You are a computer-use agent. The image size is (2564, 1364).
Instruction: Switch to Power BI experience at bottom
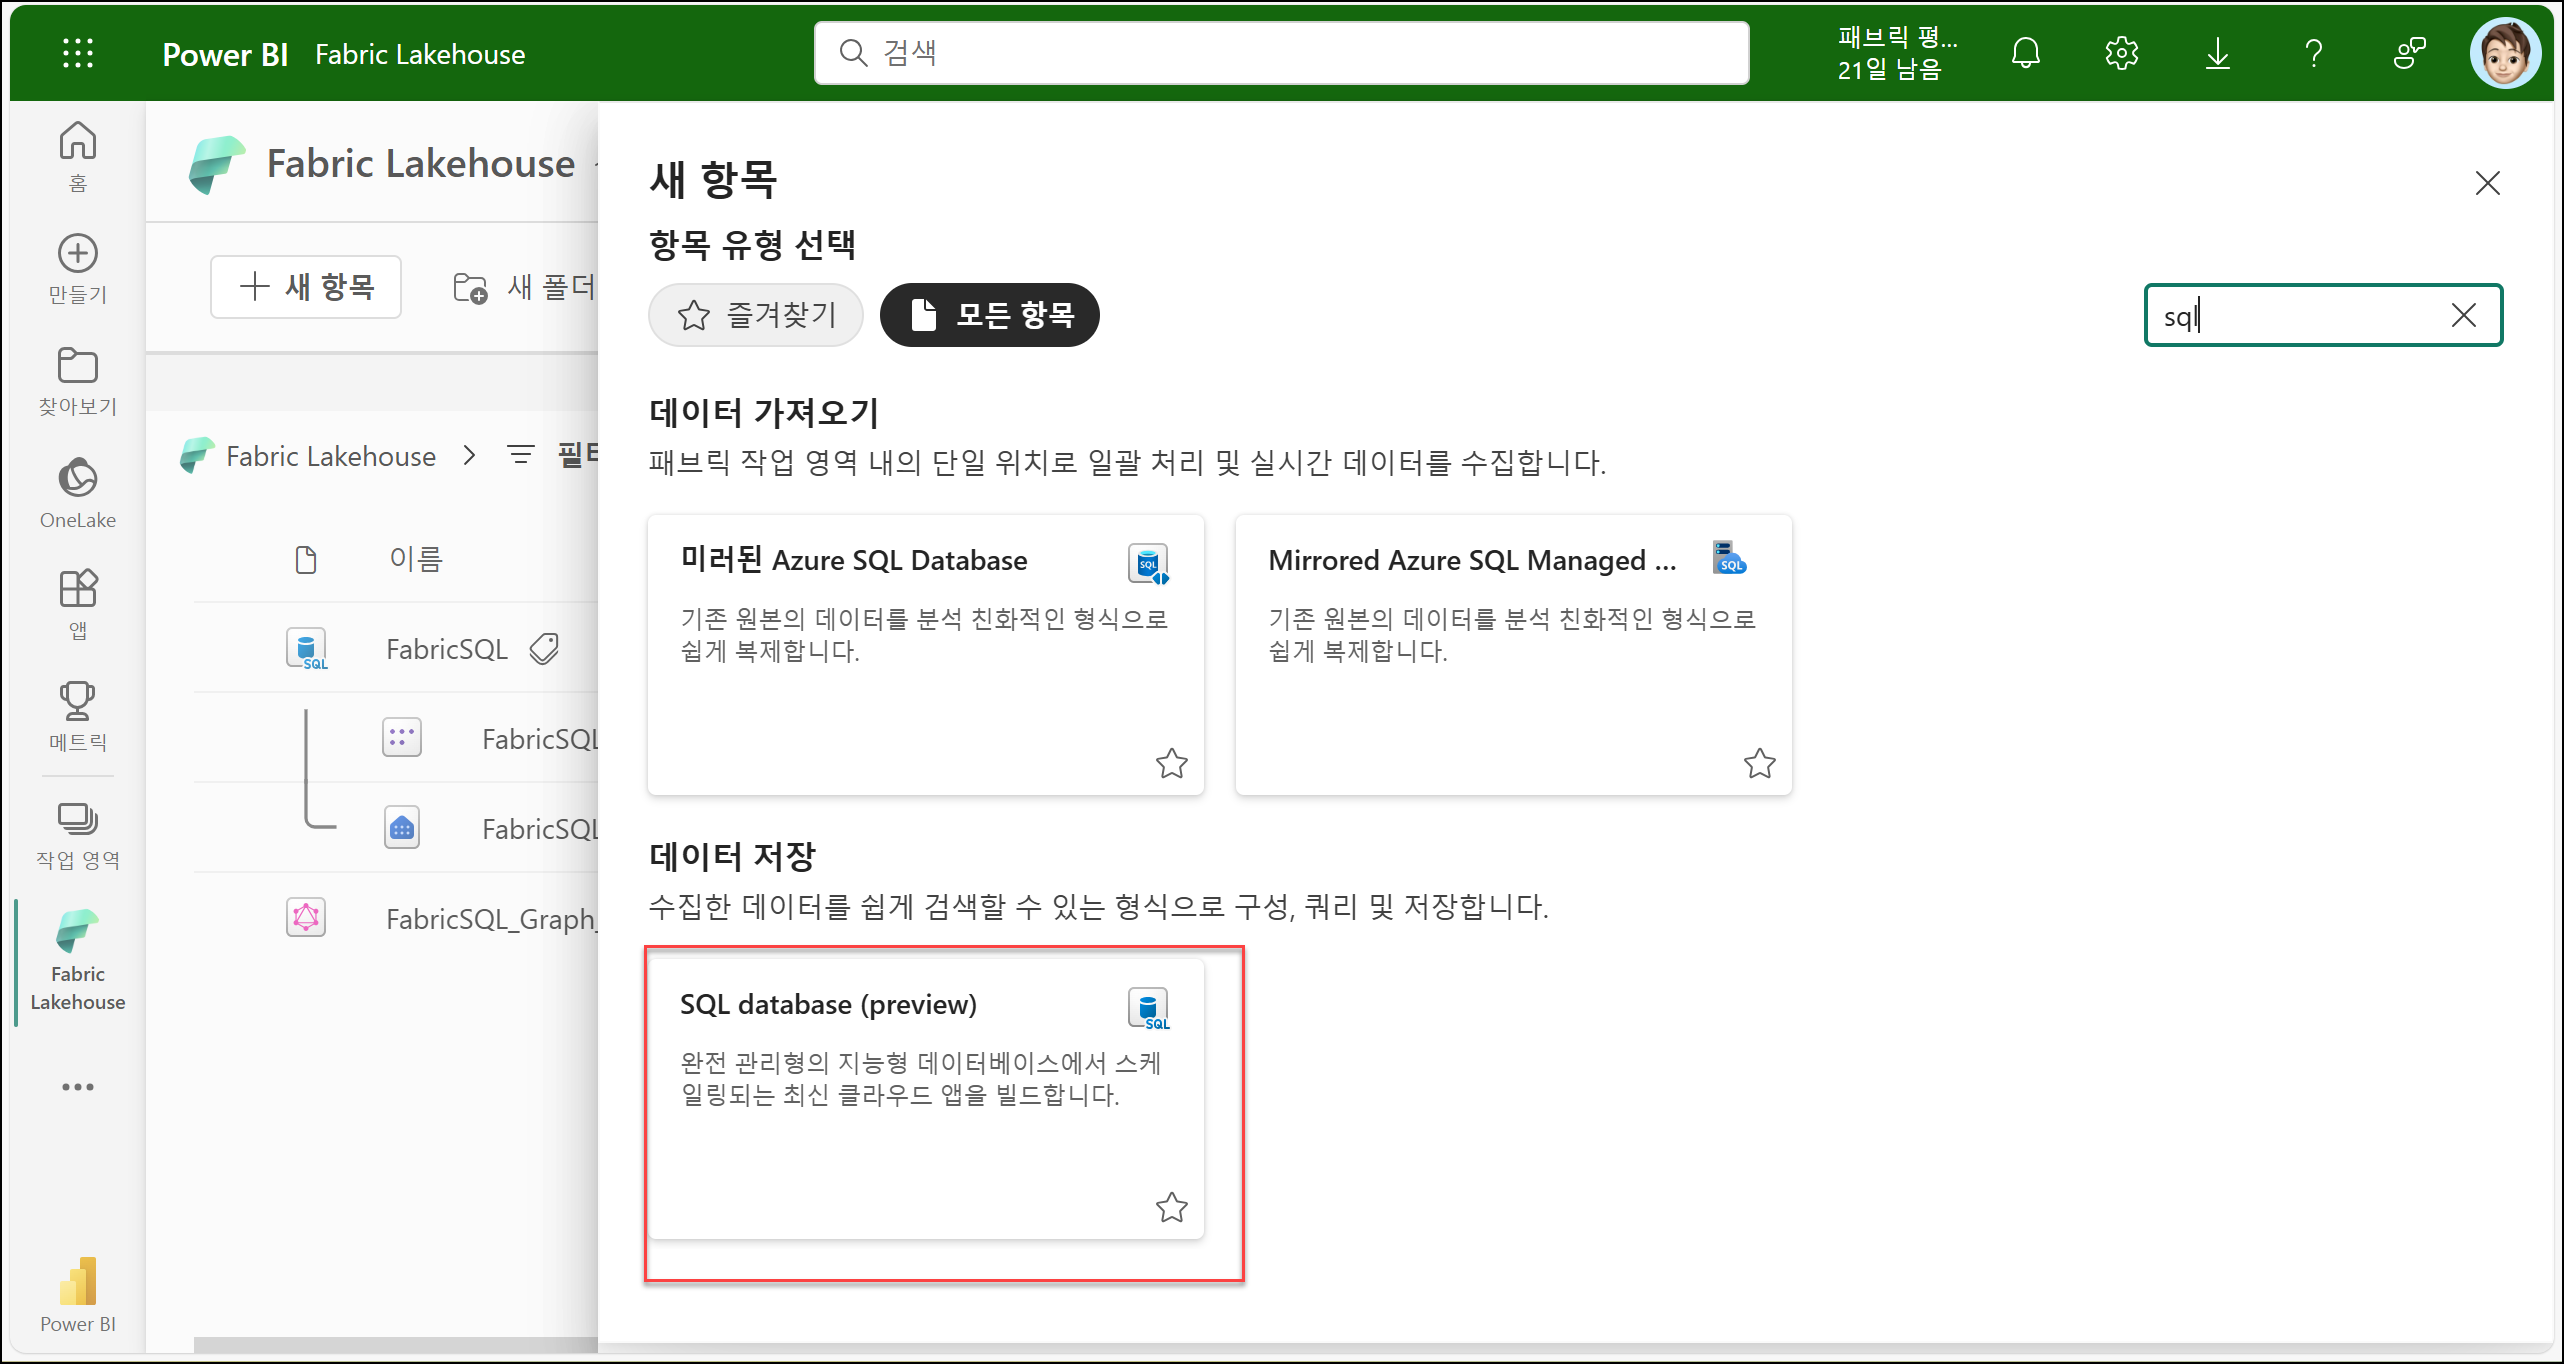[x=78, y=1295]
